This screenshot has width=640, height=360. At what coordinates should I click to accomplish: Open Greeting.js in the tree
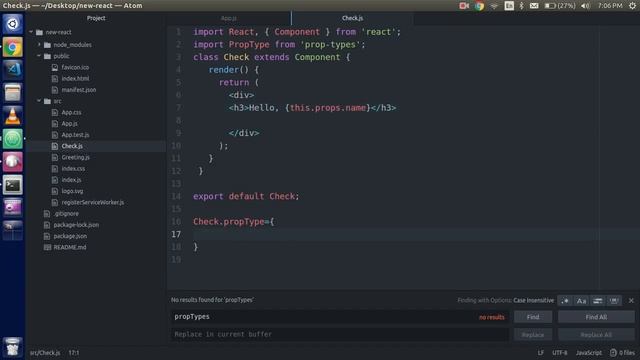click(76, 157)
